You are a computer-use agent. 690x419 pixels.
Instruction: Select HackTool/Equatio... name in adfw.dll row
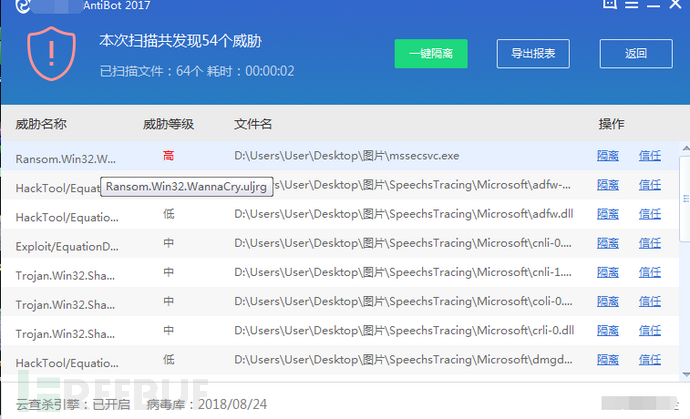(x=67, y=217)
